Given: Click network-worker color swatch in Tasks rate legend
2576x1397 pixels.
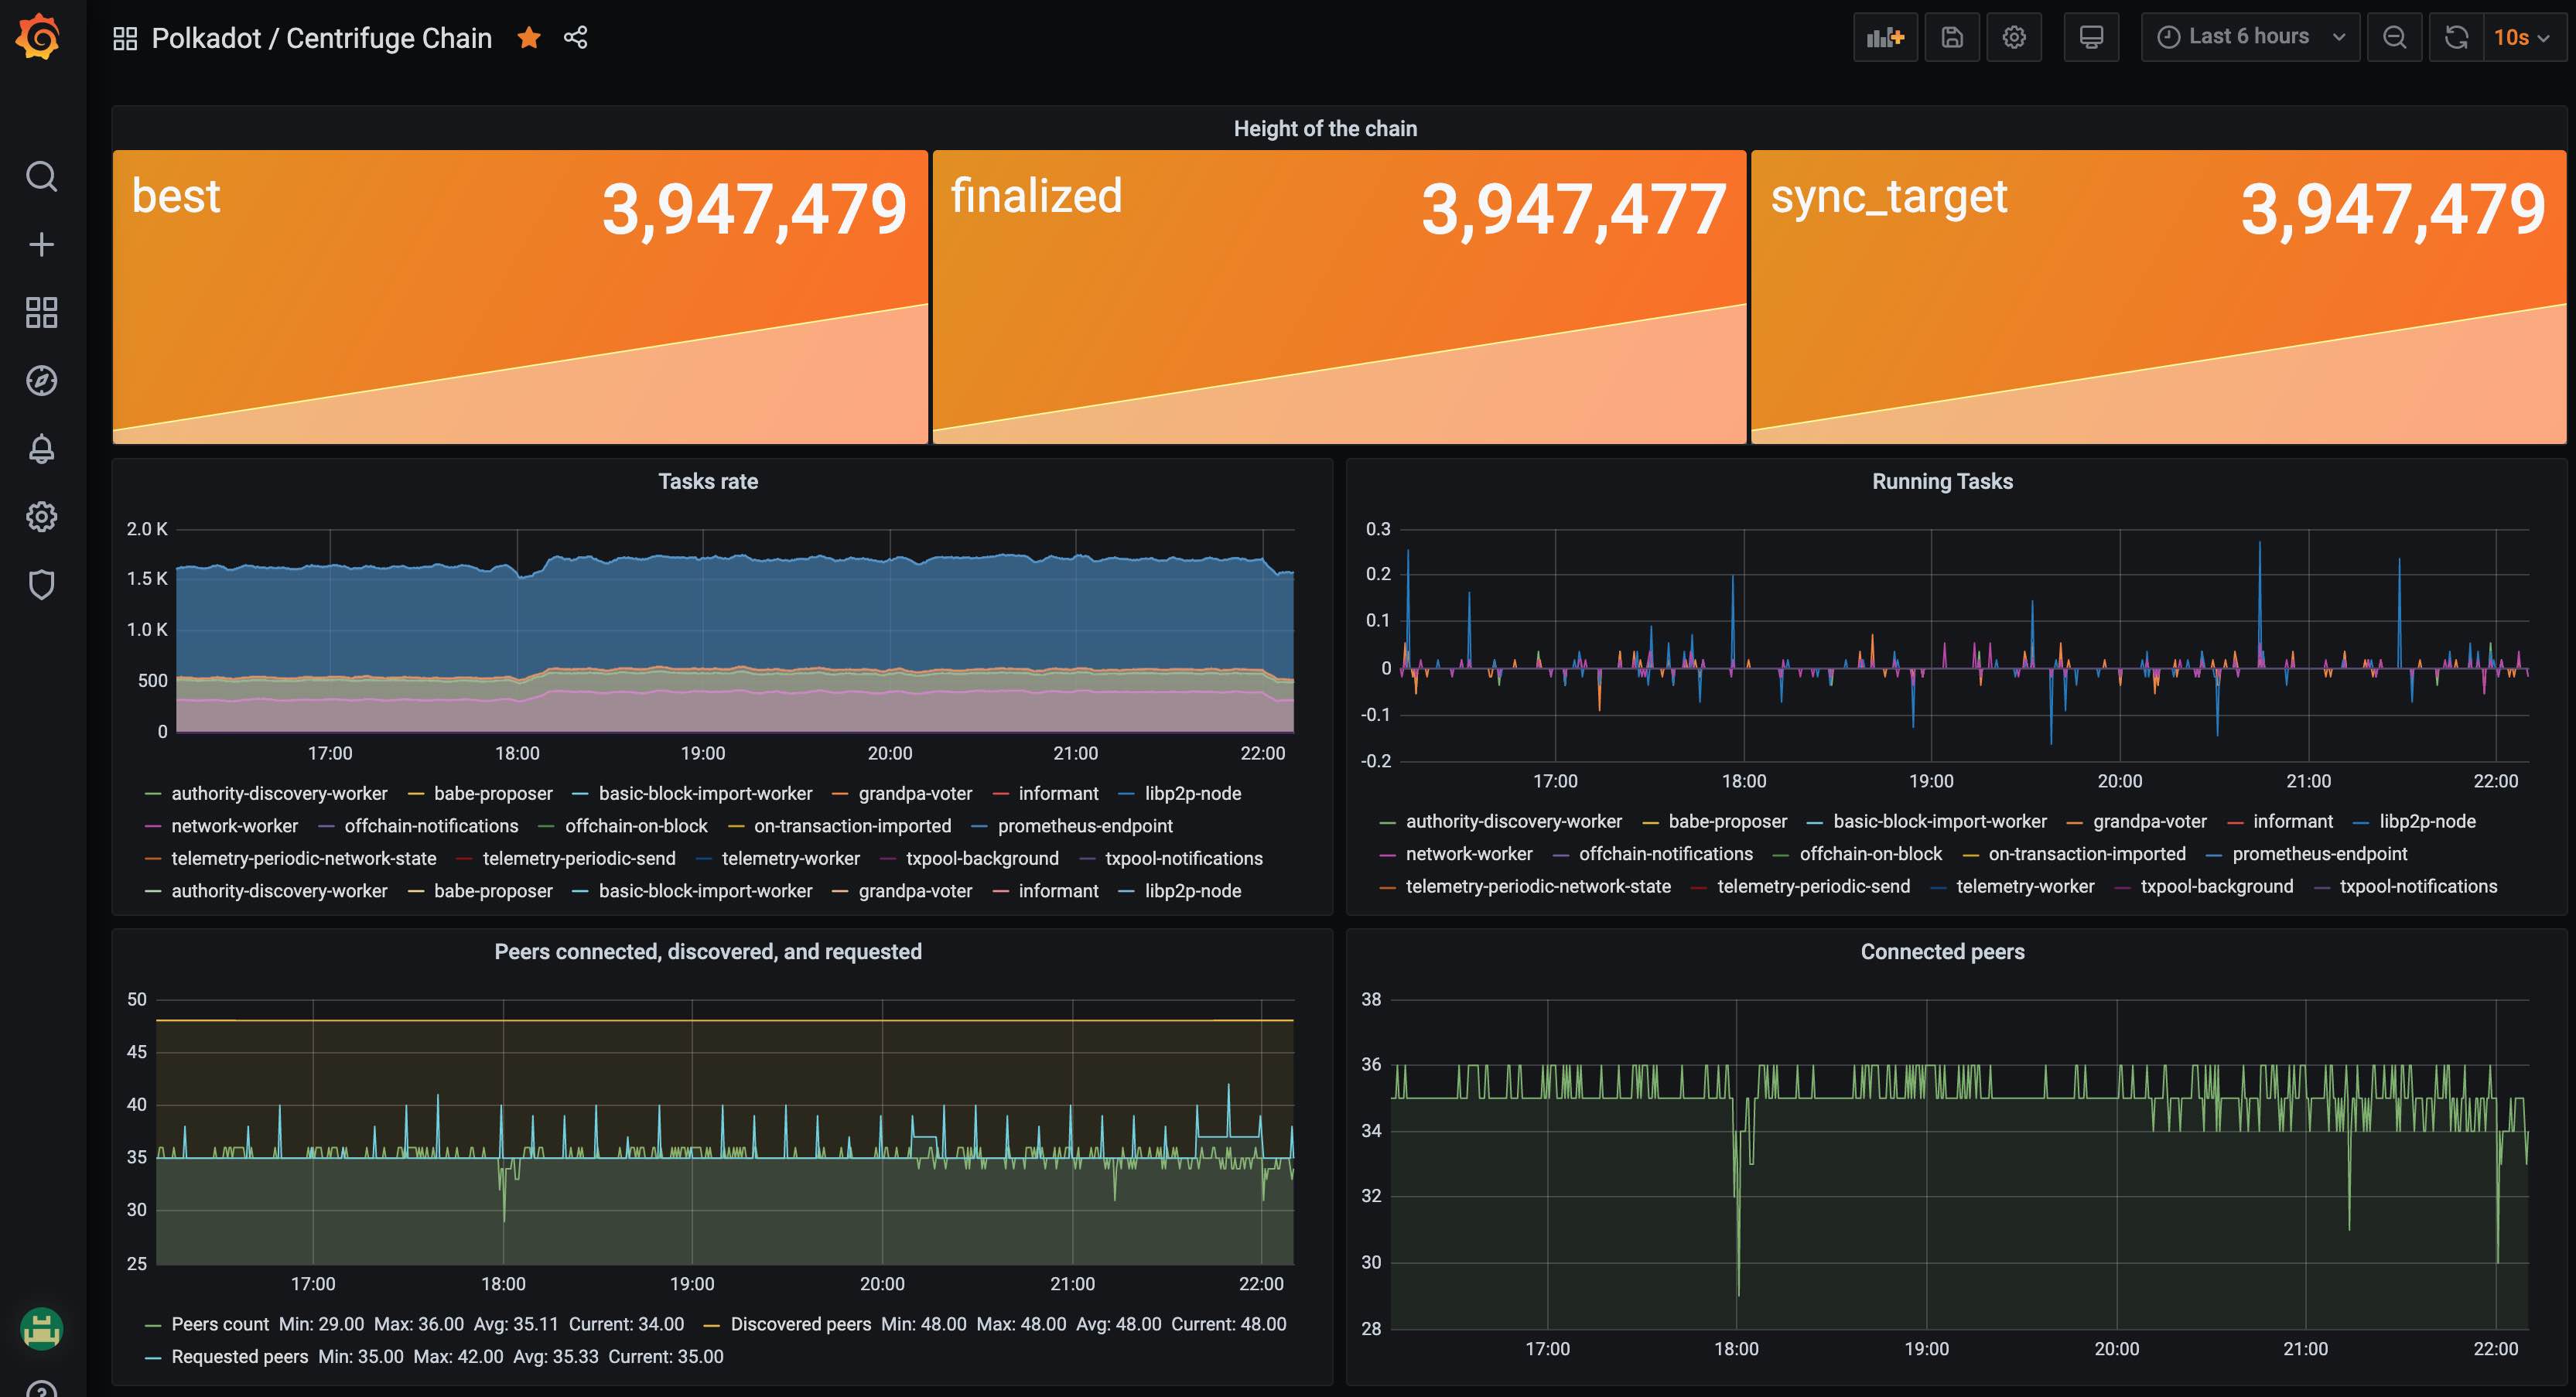Looking at the screenshot, I should tap(153, 827).
